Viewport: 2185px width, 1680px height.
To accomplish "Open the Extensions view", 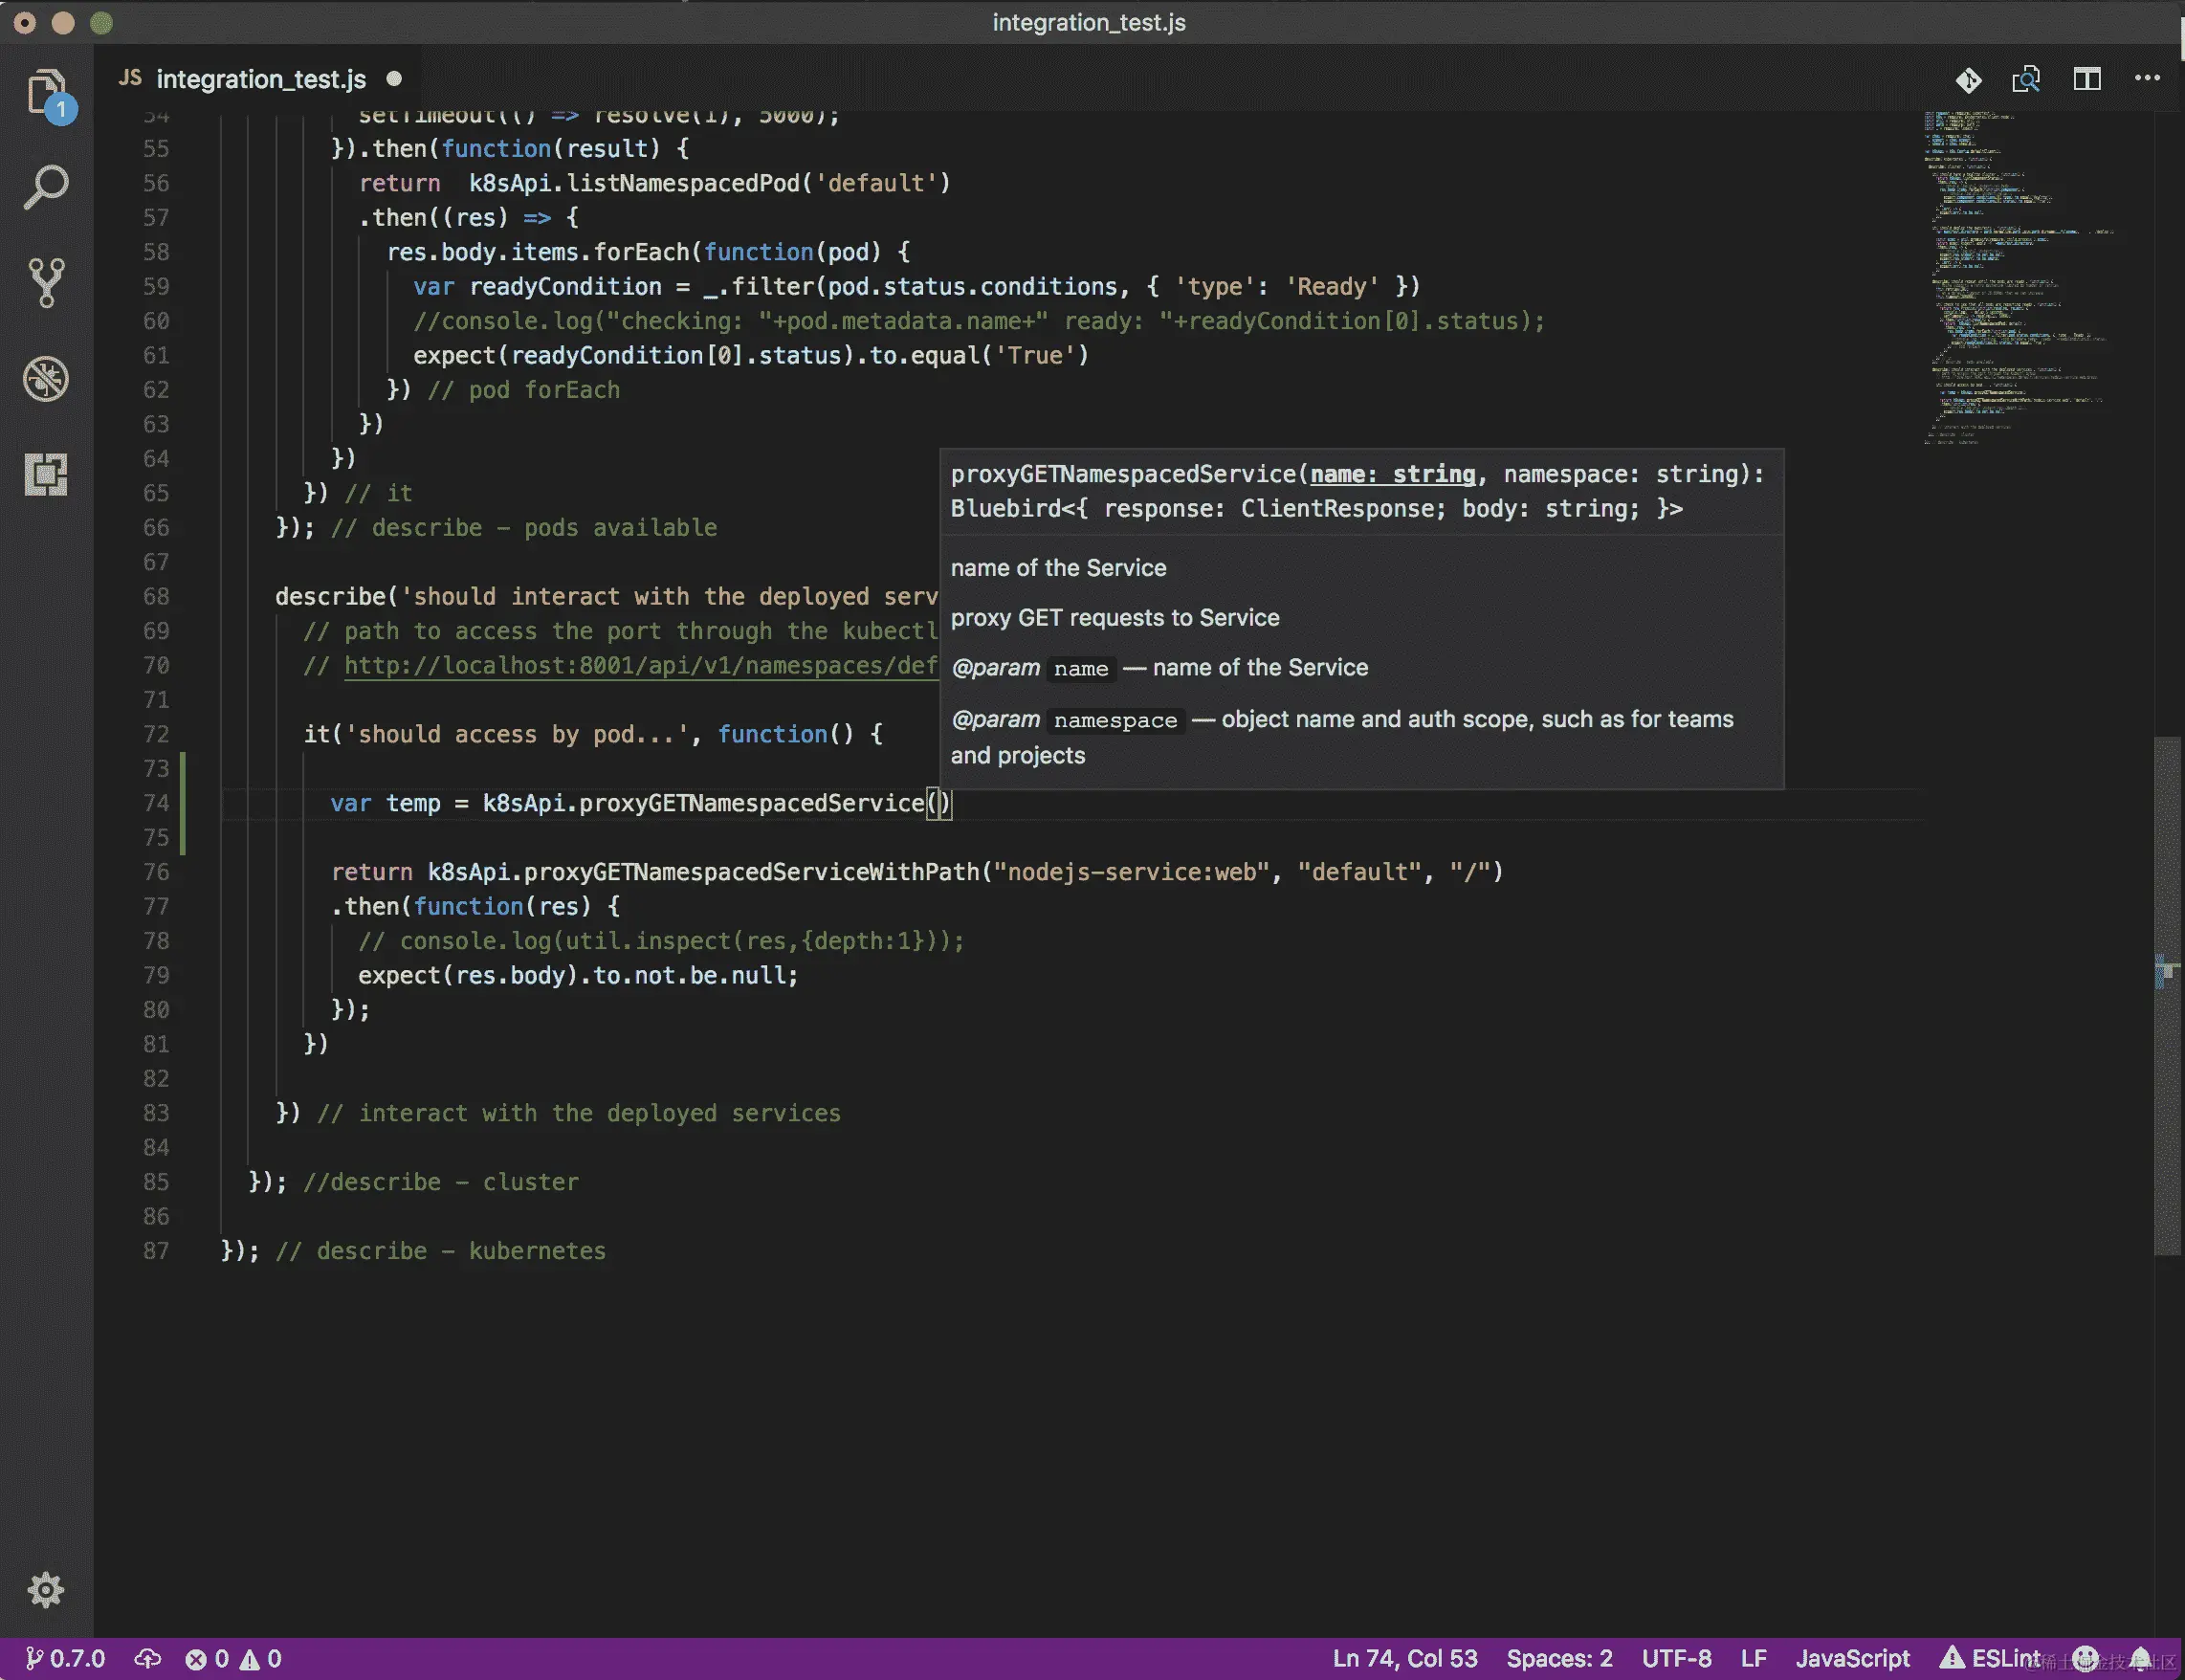I will (46, 474).
